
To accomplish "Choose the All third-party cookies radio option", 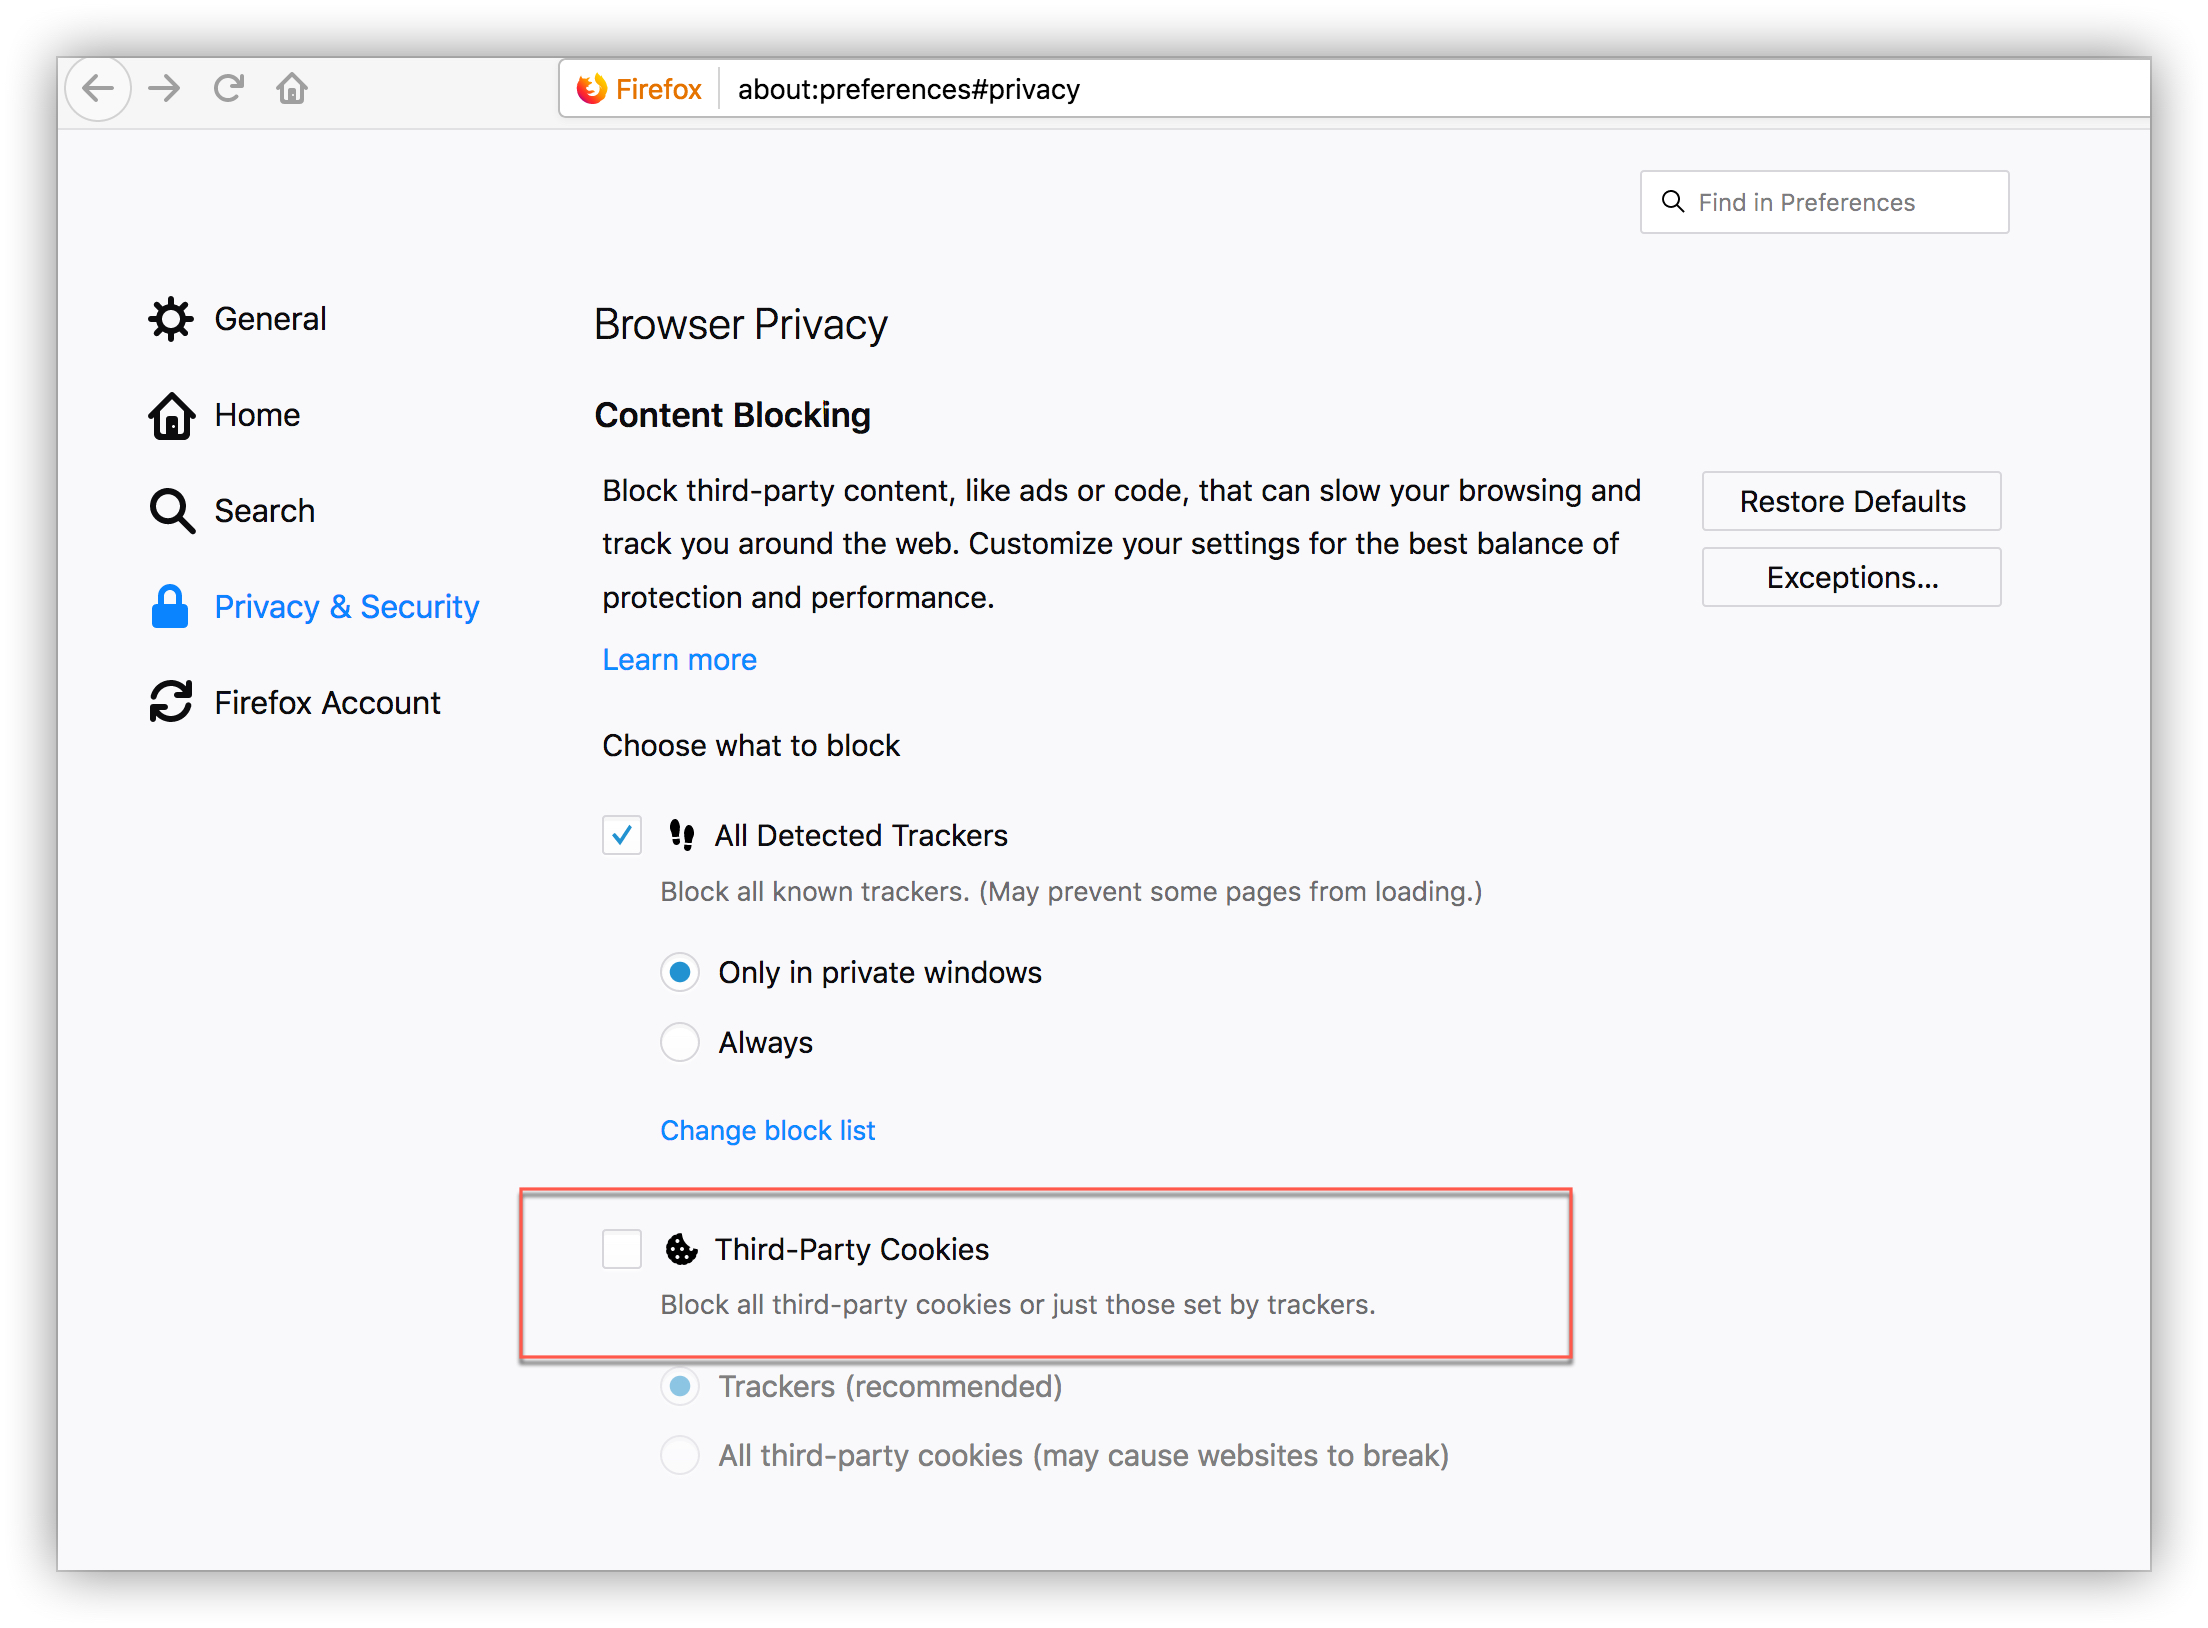I will 680,1455.
